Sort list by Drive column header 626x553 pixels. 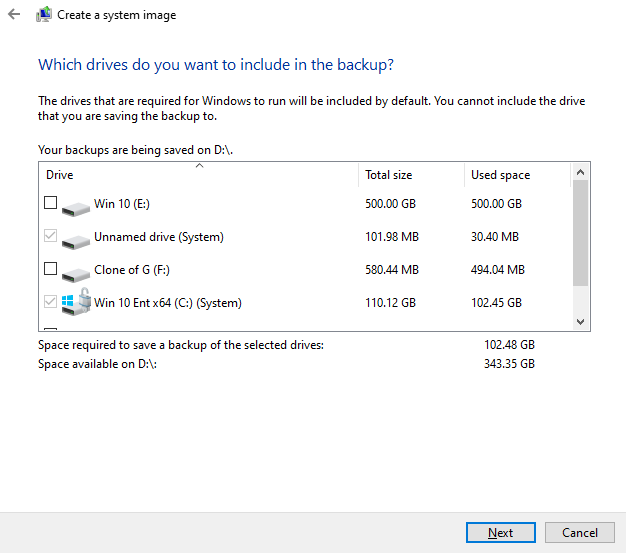pos(198,175)
